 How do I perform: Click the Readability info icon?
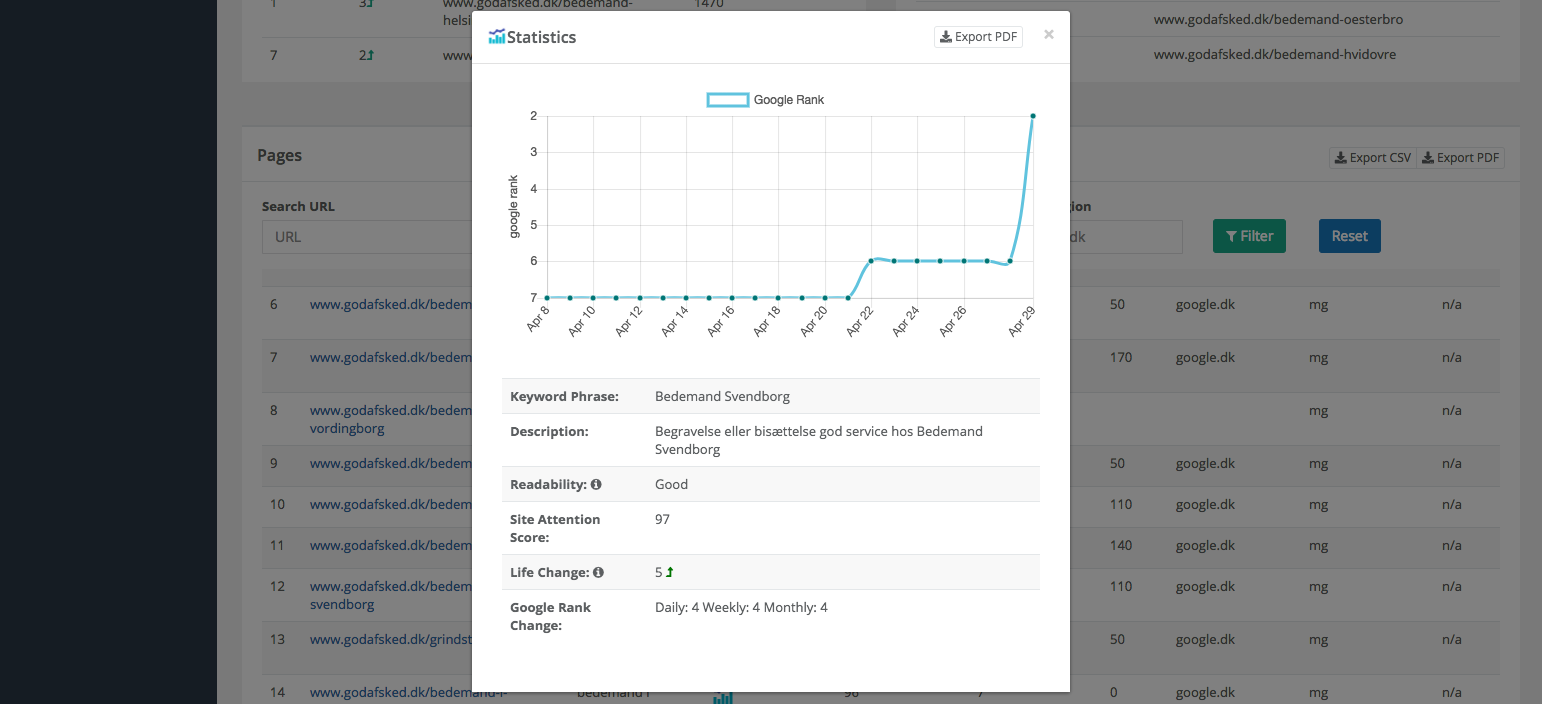coord(596,484)
